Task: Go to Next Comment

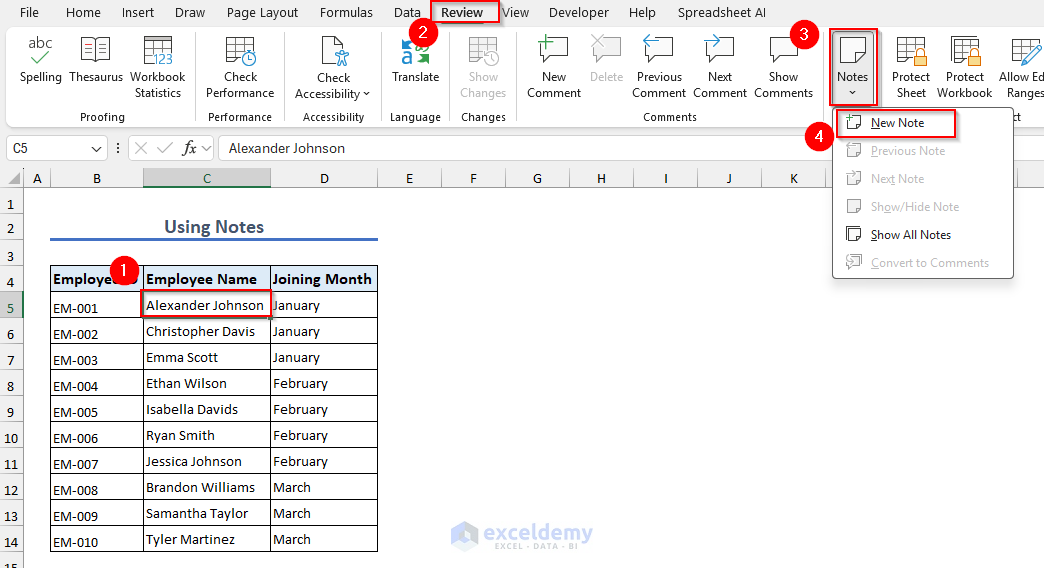Action: 720,67
